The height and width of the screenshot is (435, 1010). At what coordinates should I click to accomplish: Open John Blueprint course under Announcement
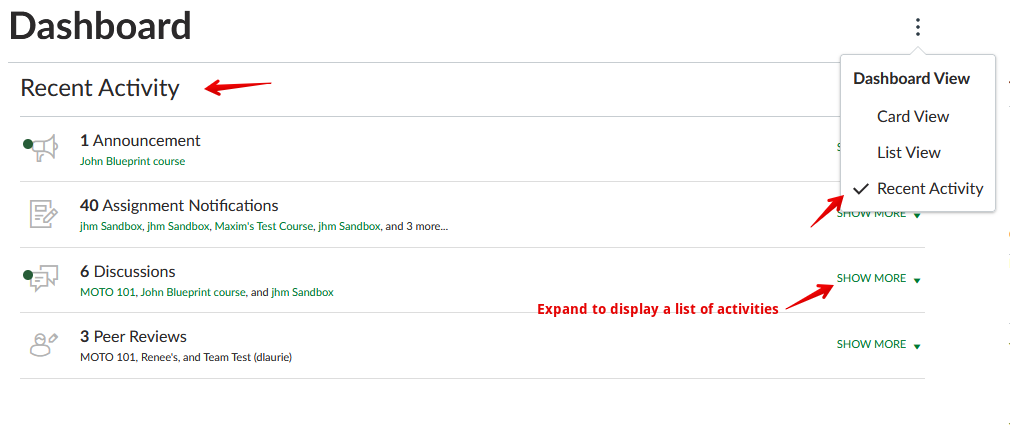click(132, 161)
